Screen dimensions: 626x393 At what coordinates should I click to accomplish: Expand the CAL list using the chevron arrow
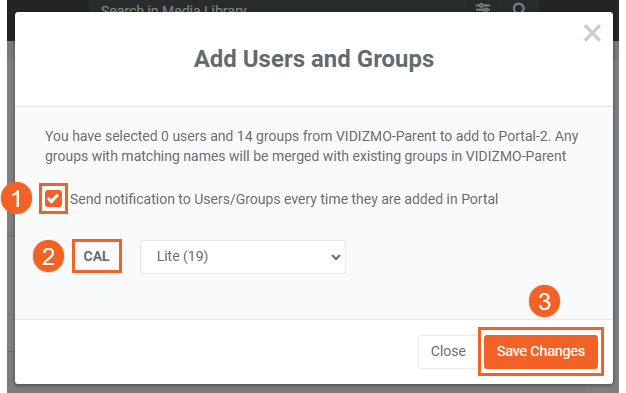point(336,257)
